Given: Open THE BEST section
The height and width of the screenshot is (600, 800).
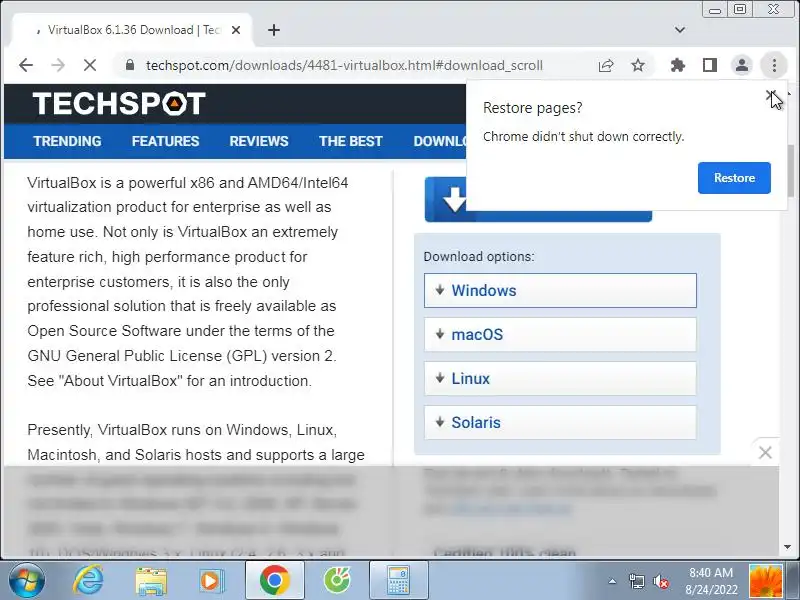Looking at the screenshot, I should [351, 141].
